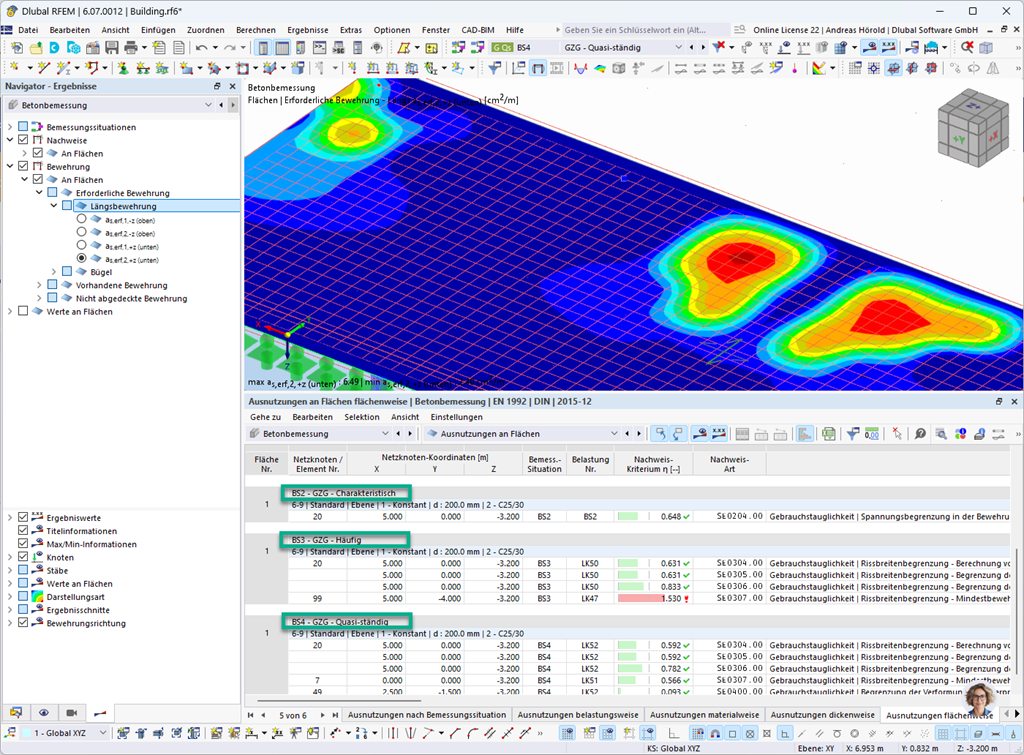Click the previous load case arrow button

692,47
